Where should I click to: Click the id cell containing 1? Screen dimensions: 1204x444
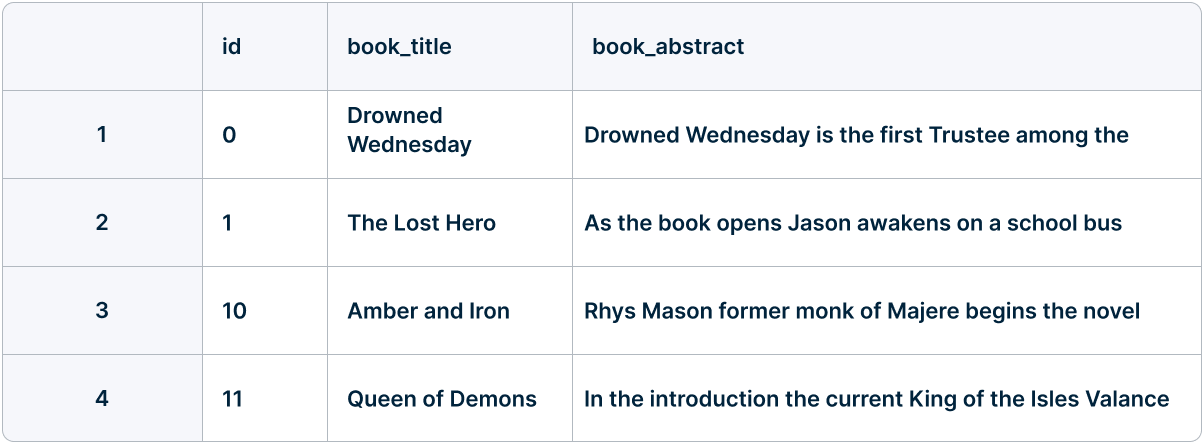[x=228, y=223]
